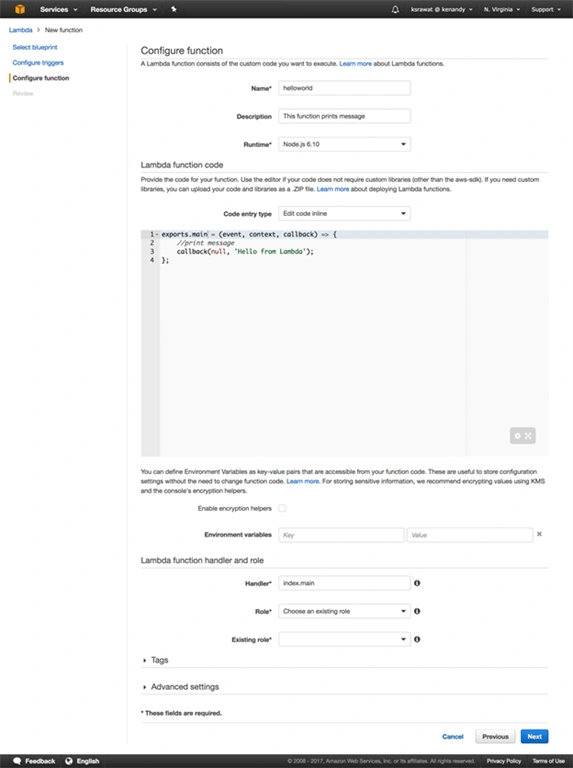Viewport: 573px width, 768px height.
Task: Click the Feedback speech bubble icon
Action: [17, 761]
